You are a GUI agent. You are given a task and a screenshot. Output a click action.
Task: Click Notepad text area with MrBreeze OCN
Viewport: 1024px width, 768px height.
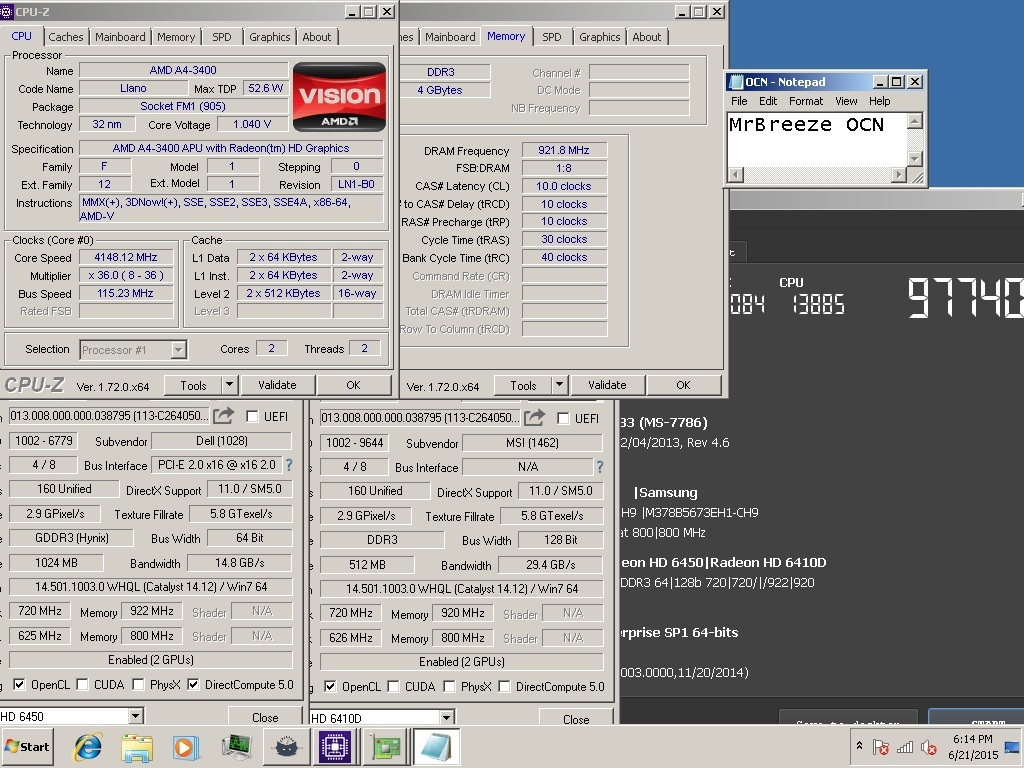click(818, 140)
